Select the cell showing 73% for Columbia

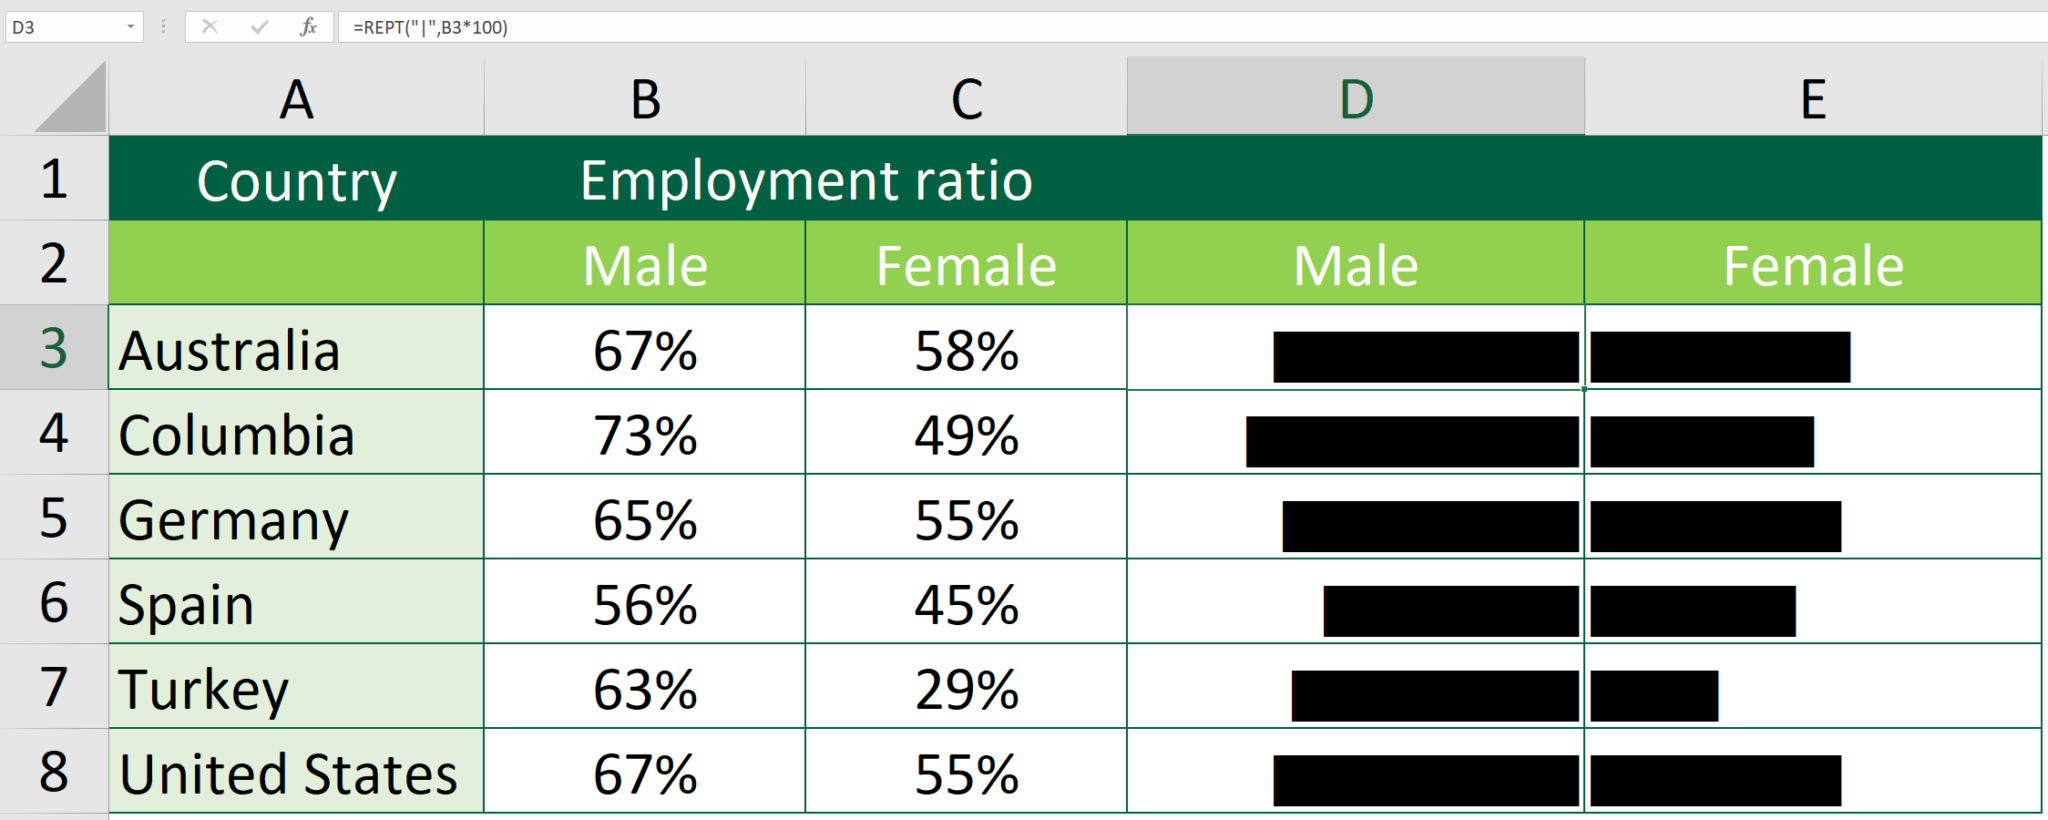[x=644, y=433]
